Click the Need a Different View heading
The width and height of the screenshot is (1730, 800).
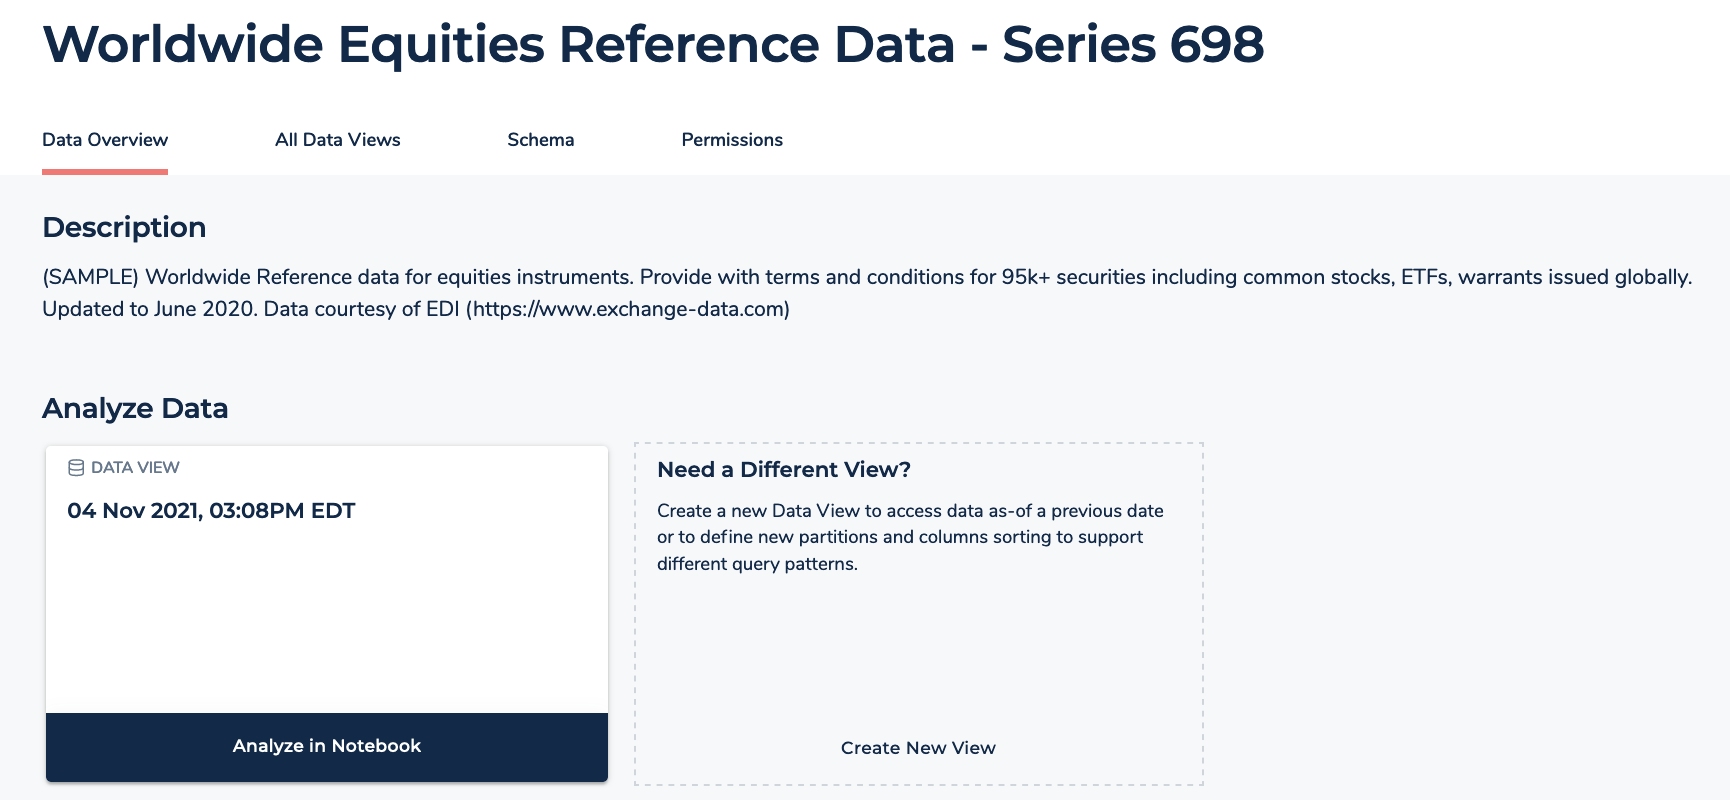point(782,468)
